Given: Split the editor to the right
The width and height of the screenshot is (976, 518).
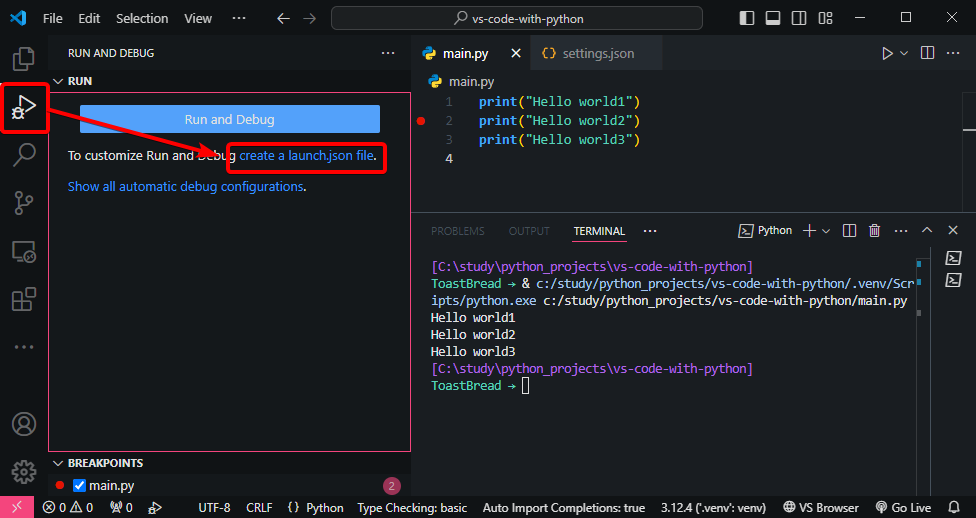Looking at the screenshot, I should pyautogui.click(x=927, y=53).
